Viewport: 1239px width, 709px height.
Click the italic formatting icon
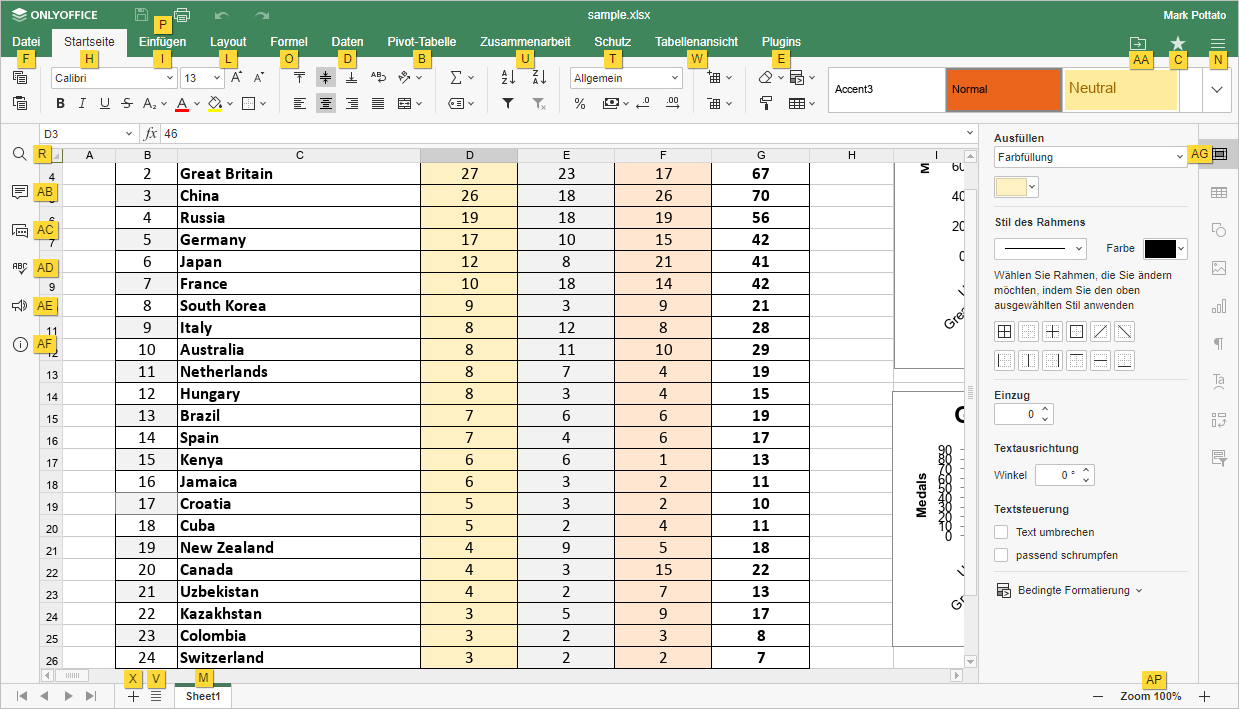pyautogui.click(x=82, y=103)
